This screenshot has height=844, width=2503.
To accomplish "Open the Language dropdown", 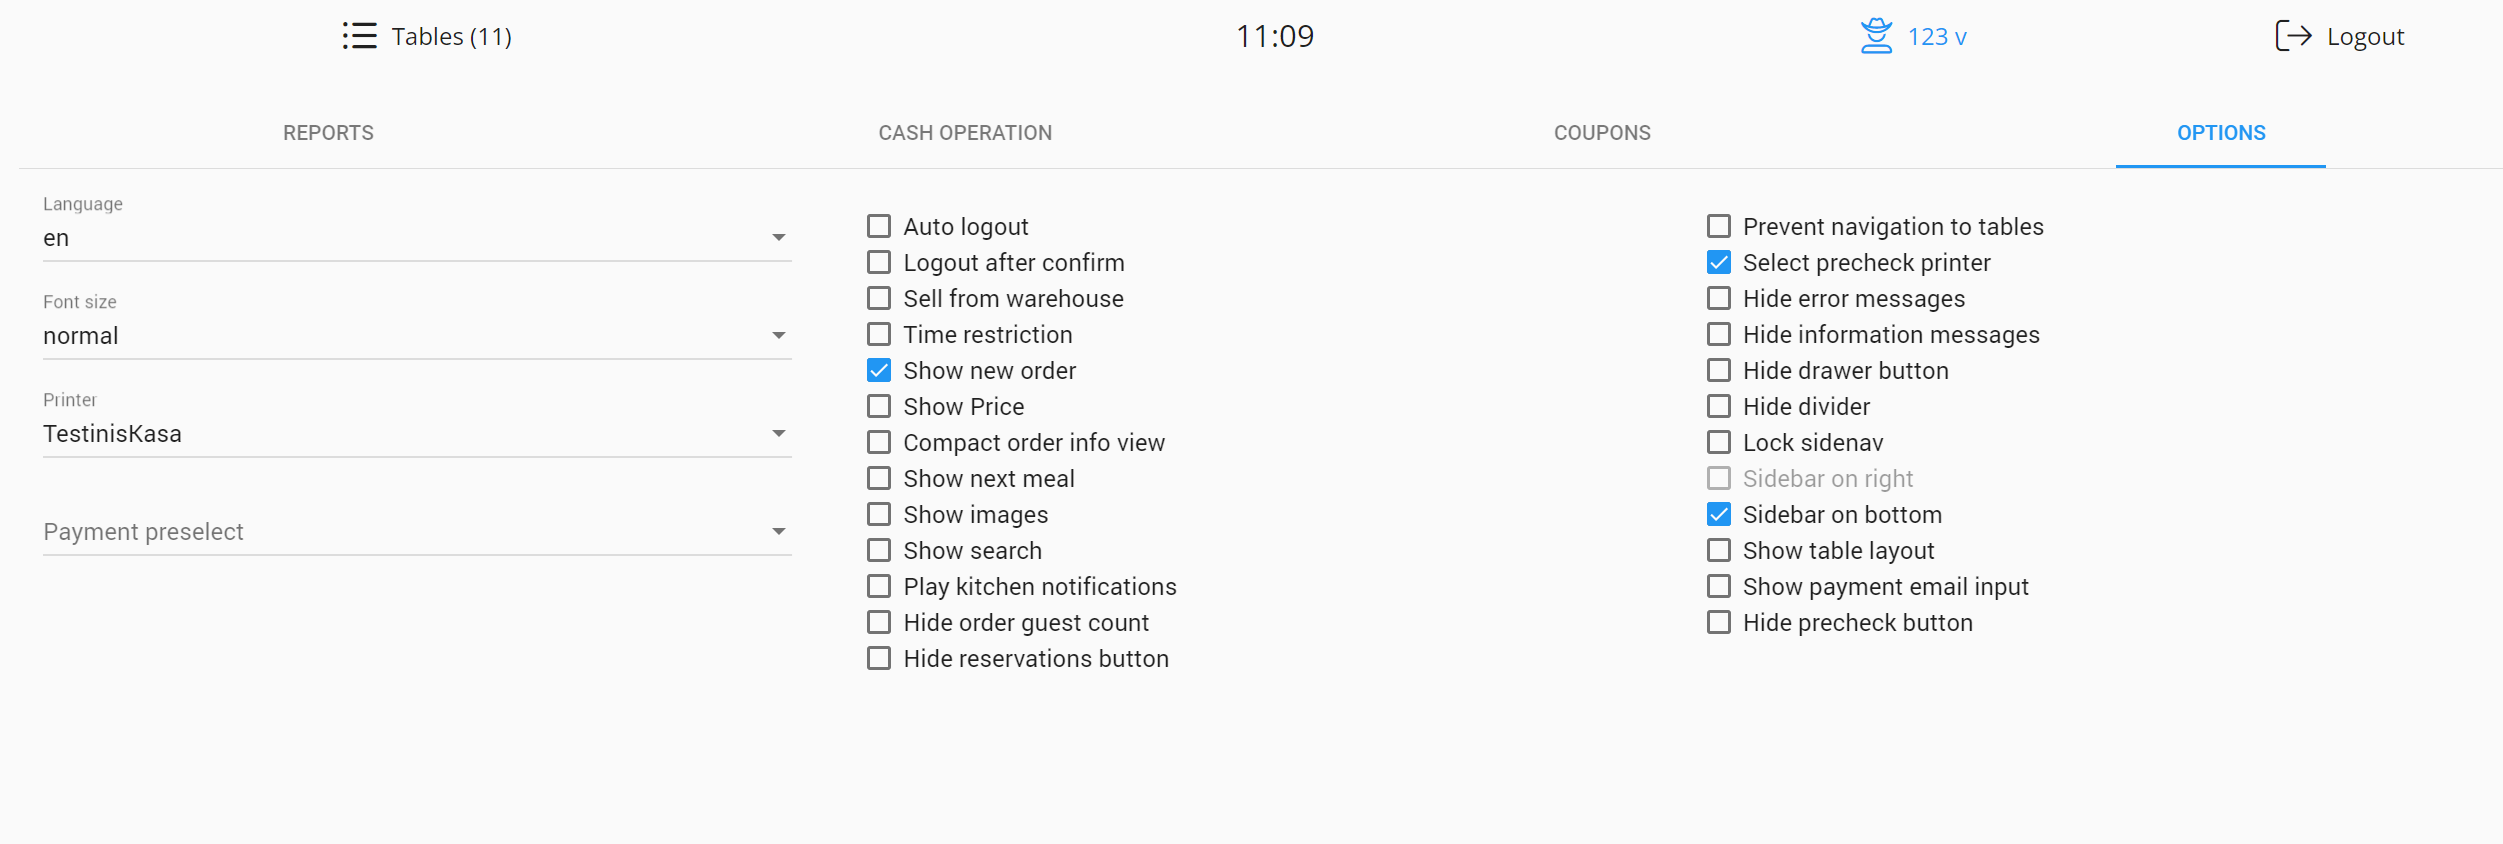I will tap(417, 238).
